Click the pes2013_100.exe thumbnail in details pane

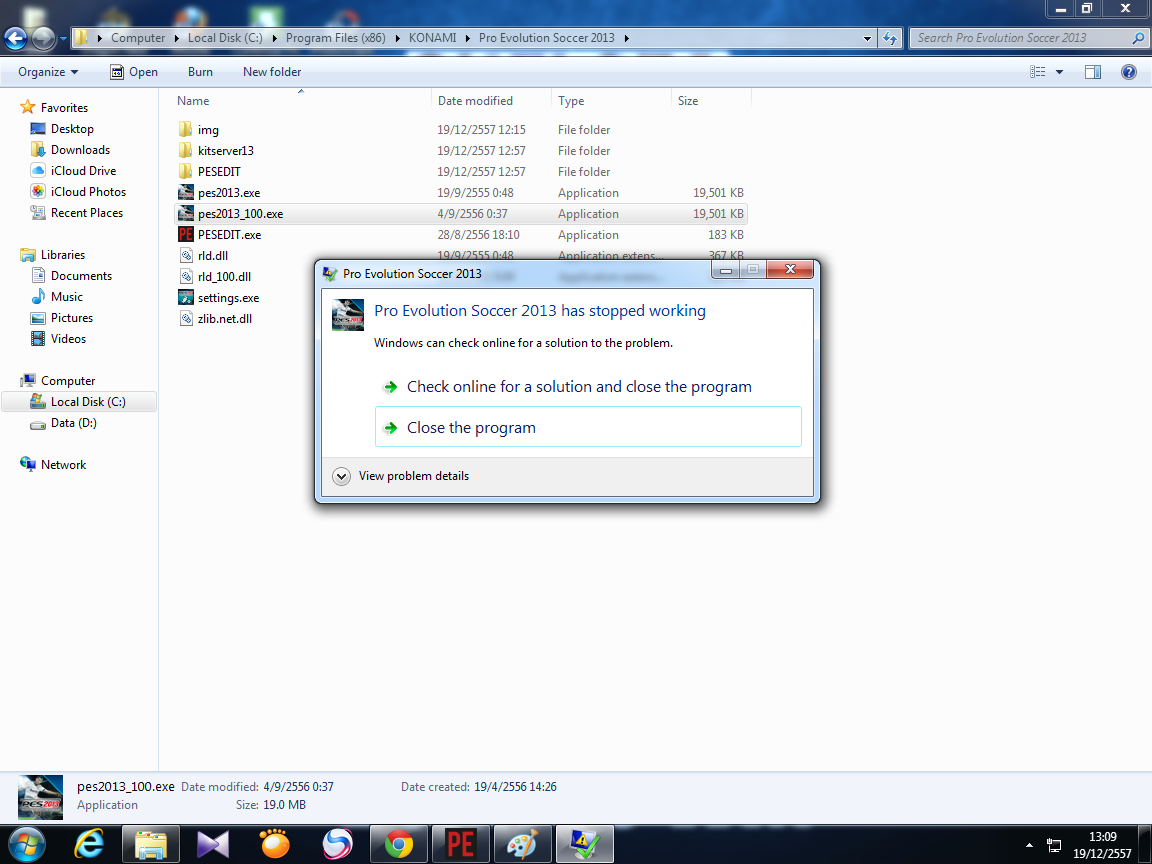(x=40, y=797)
